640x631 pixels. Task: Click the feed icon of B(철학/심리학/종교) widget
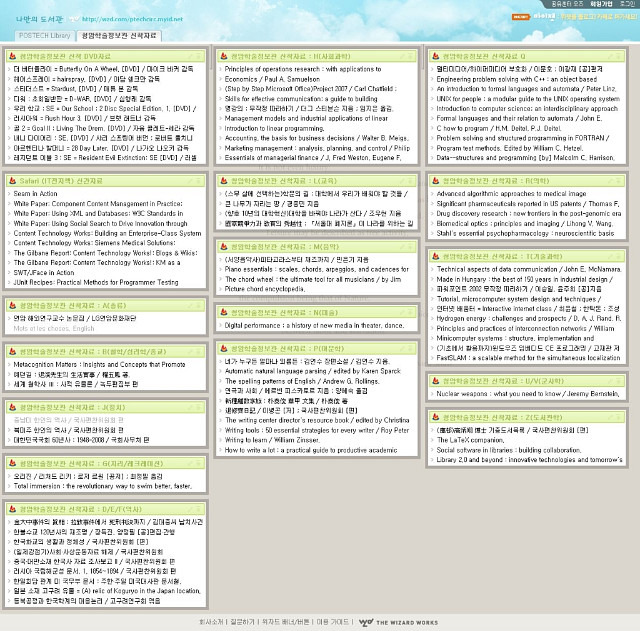point(13,351)
